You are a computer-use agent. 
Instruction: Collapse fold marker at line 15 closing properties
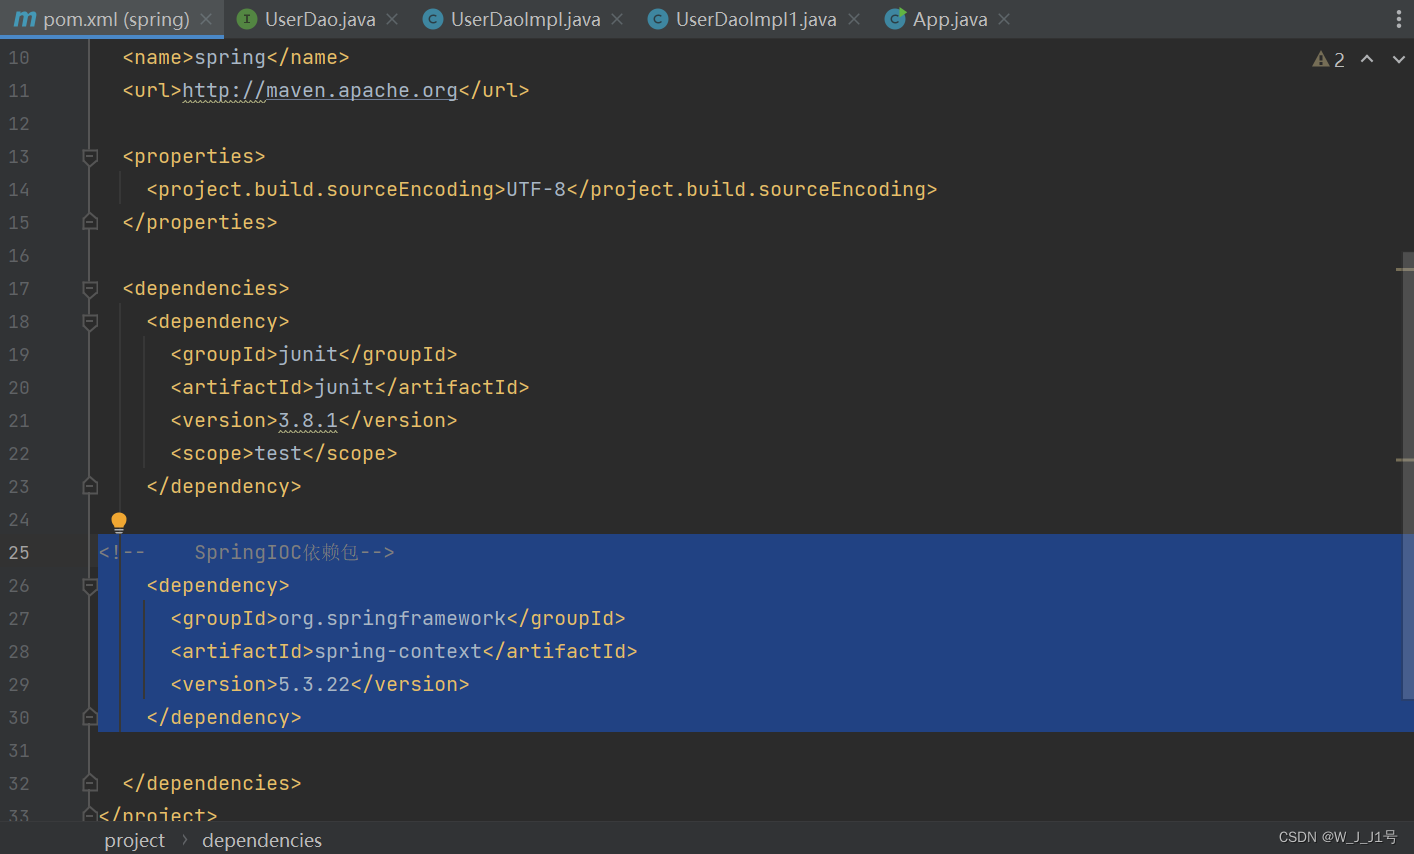90,222
